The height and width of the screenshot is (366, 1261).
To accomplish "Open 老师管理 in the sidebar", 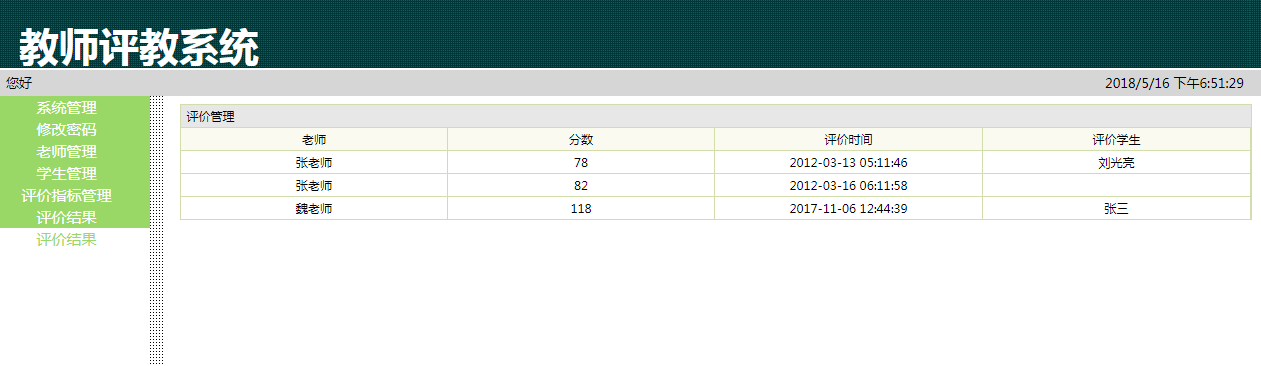I will click(66, 152).
